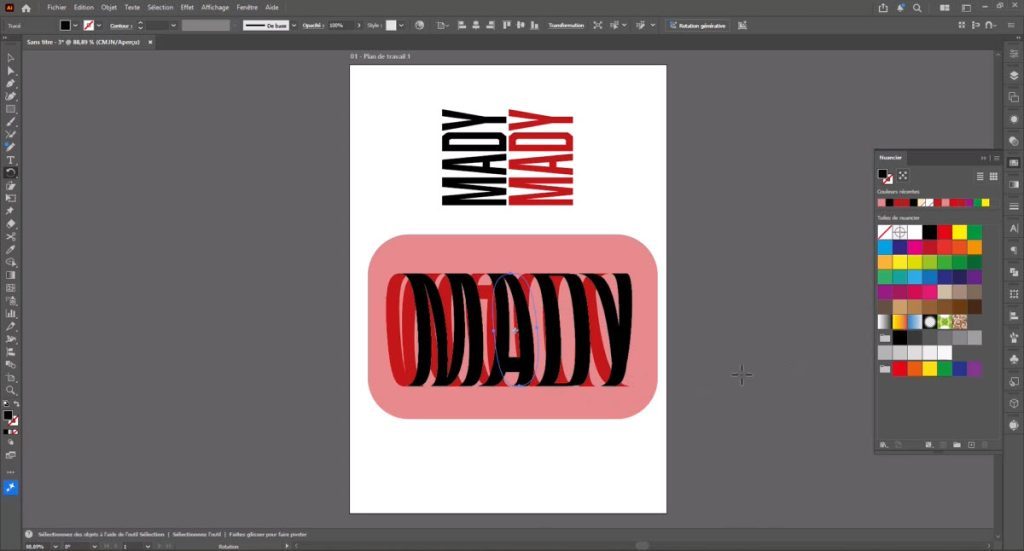Open the Effet menu
Screen dimensions: 1024x551
(187, 7)
